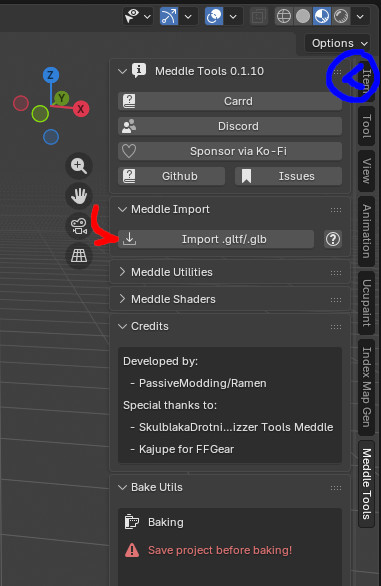Screen dimensions: 381x586
Task: Click the negative Y green gizmo circle
Action: [x=40, y=114]
